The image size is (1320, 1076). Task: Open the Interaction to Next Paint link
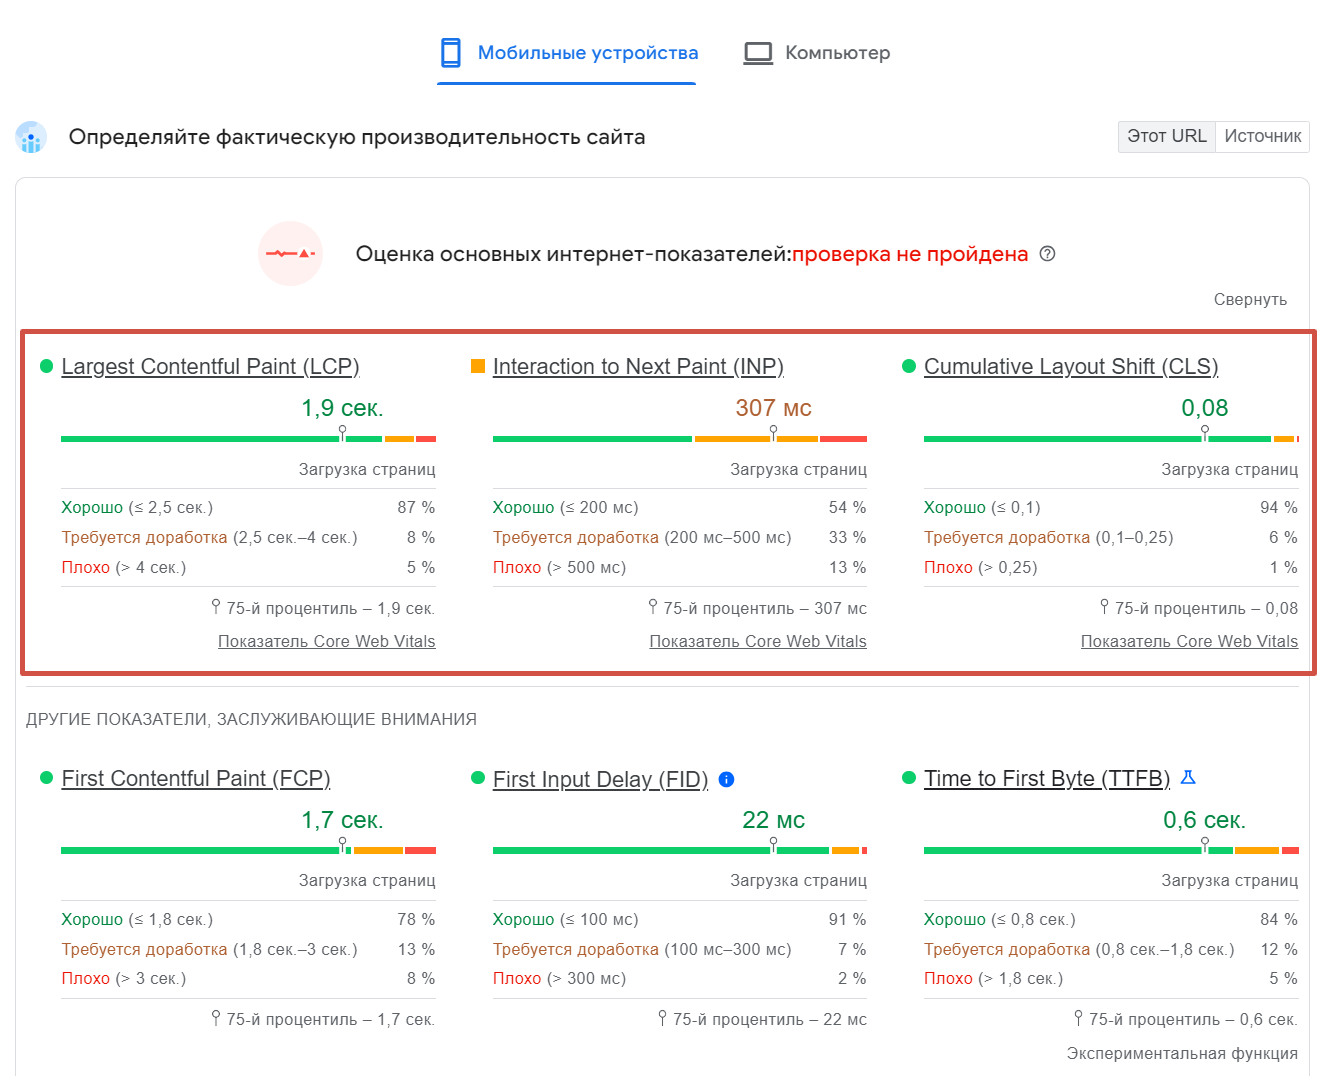[637, 367]
